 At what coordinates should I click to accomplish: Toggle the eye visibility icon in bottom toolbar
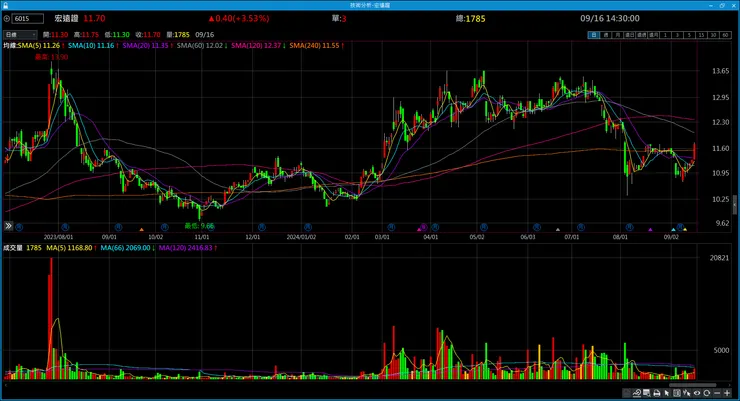697,393
